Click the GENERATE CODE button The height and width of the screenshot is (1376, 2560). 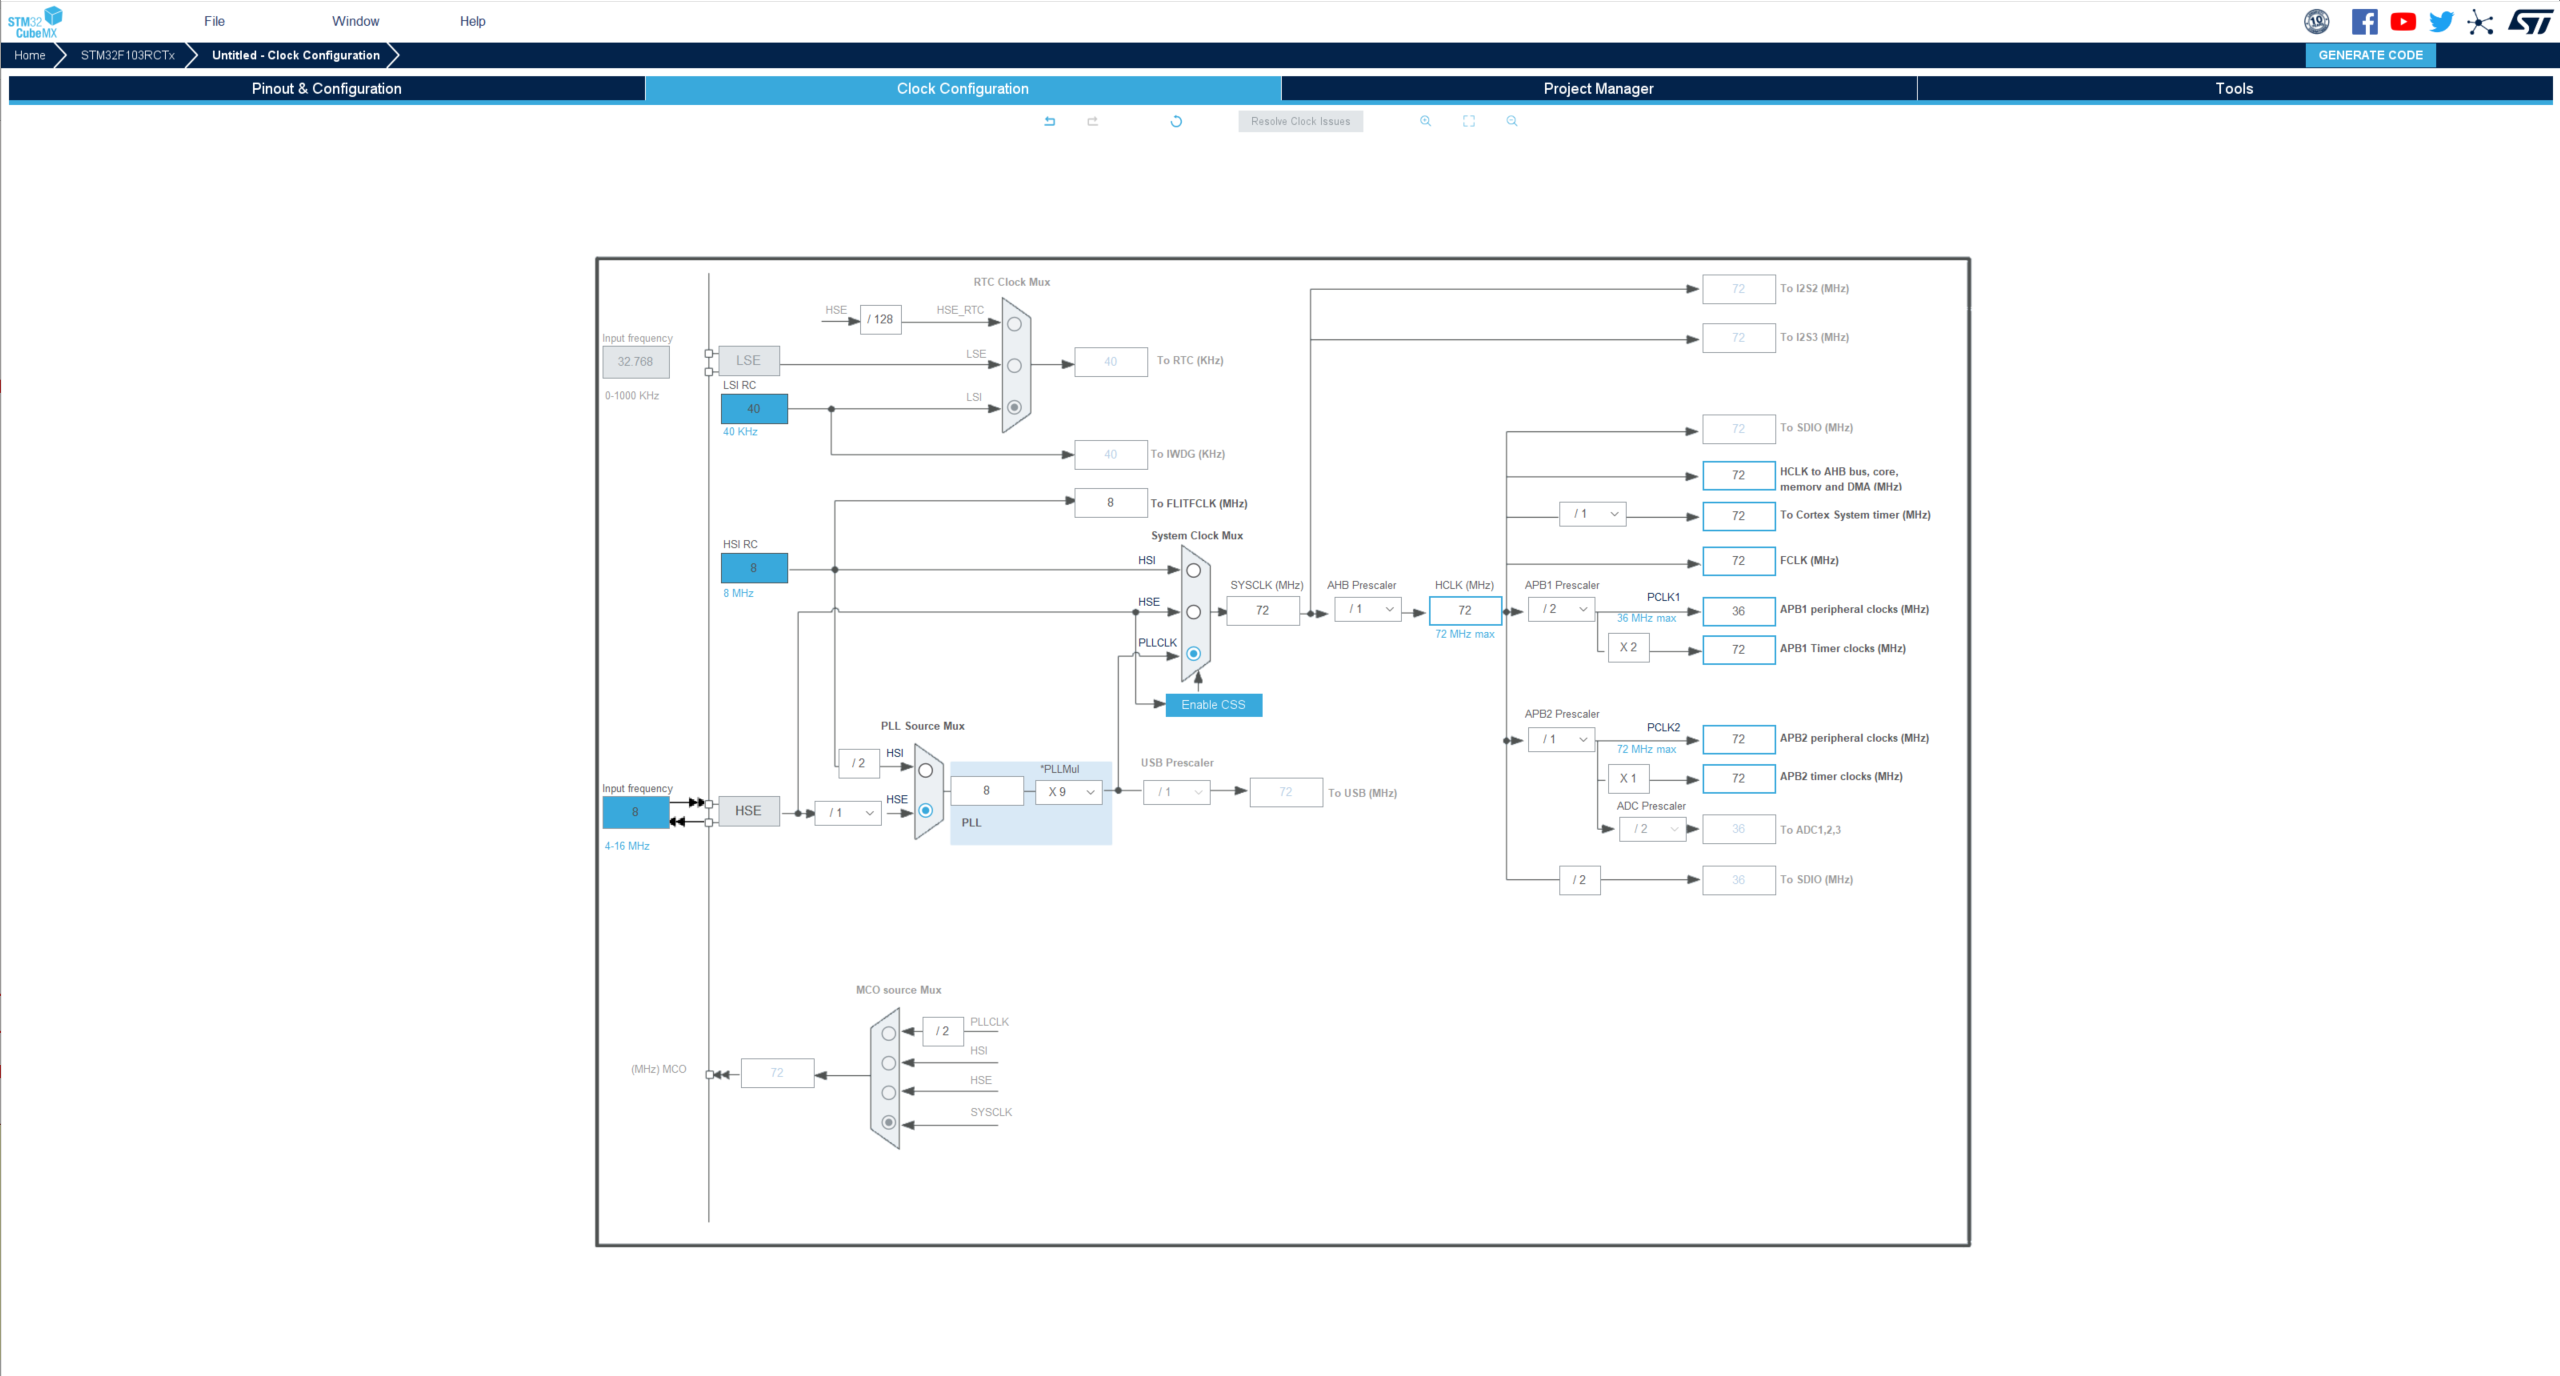2370,55
